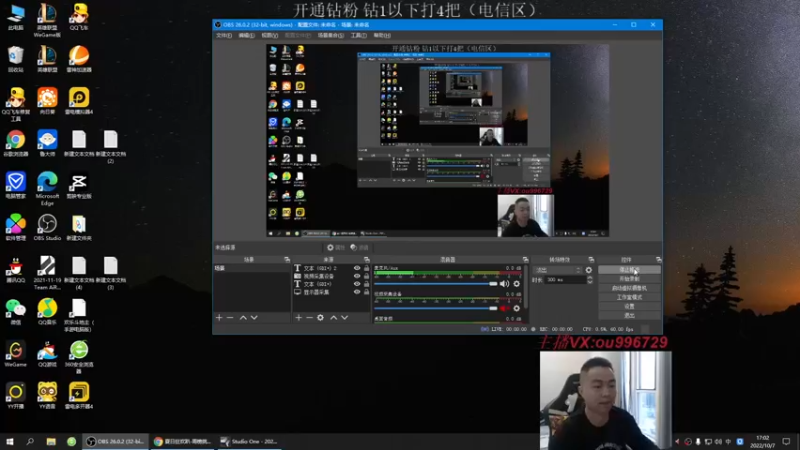Pop out the Audio Mixer dock icon
Screen dimensions: 800x450
[x=525, y=260]
